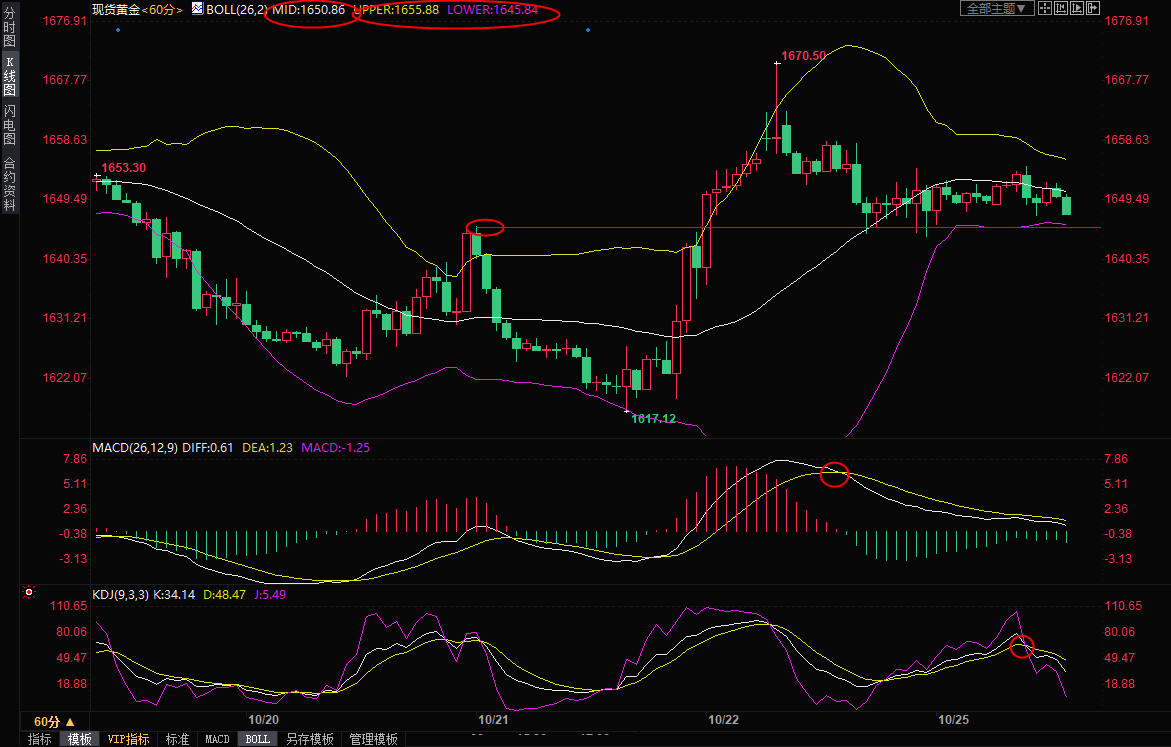Click the play-forward chart icon
Viewport: 1171px width, 747px height.
tap(1077, 8)
